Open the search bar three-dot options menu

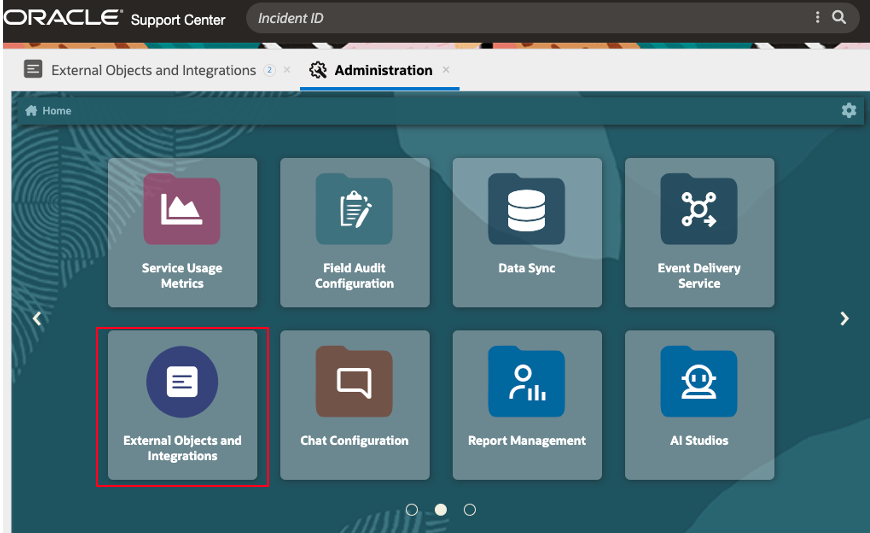pyautogui.click(x=817, y=17)
